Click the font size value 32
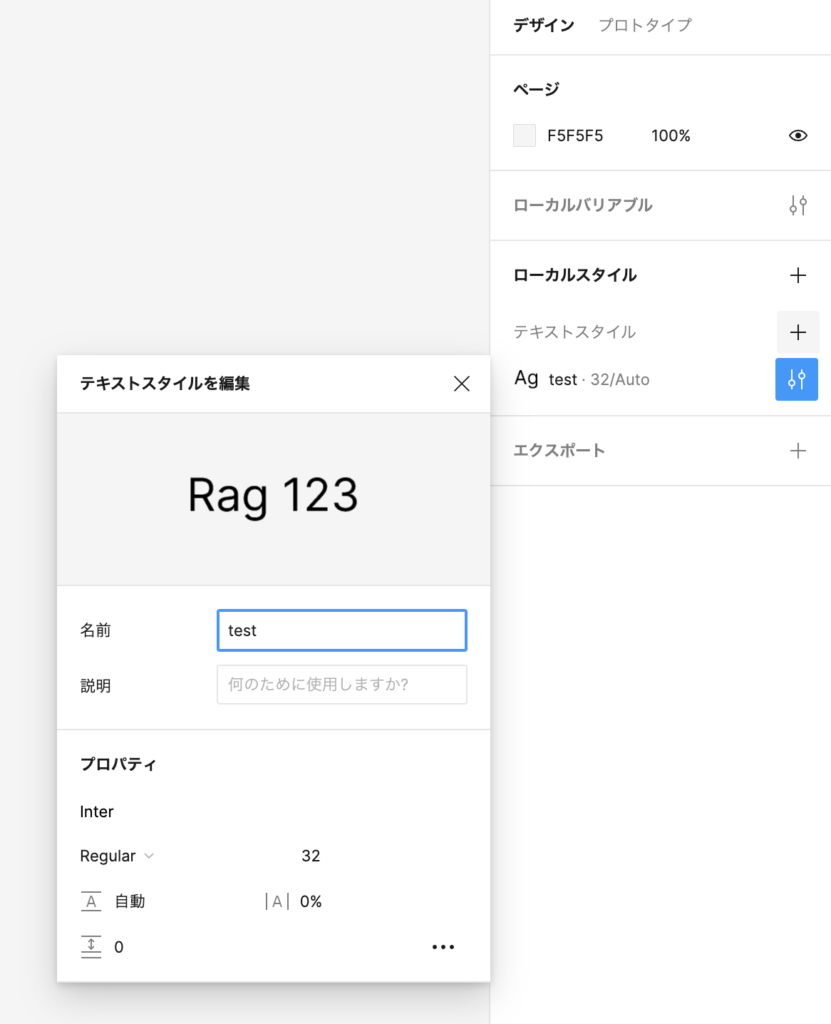This screenshot has width=831, height=1024. tap(310, 856)
